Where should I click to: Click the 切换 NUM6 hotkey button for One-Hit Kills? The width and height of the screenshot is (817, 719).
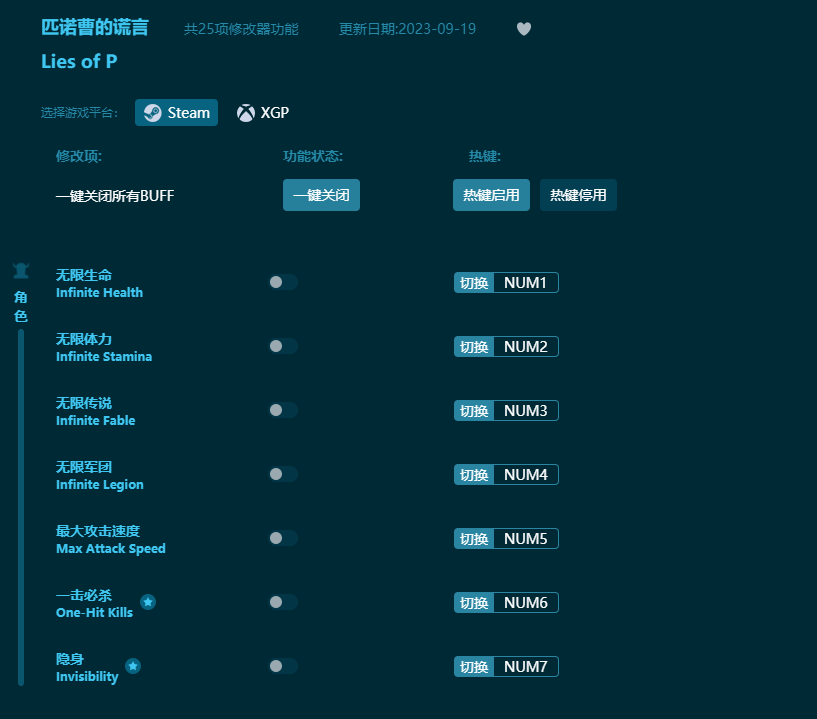(x=506, y=602)
